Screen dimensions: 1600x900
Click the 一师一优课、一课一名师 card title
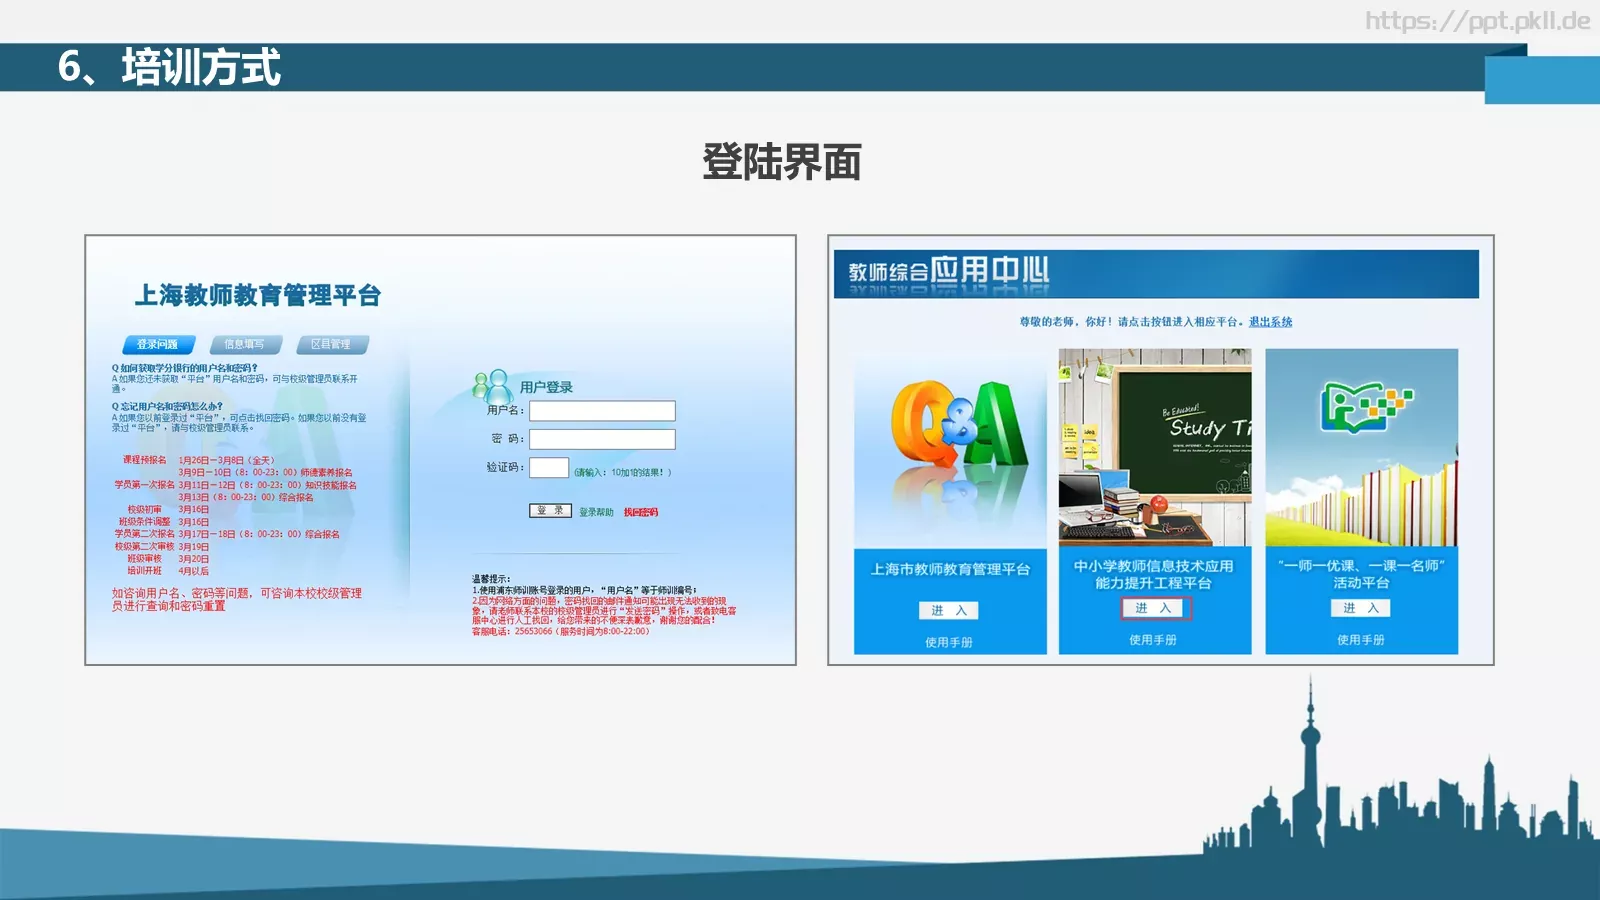1361,574
